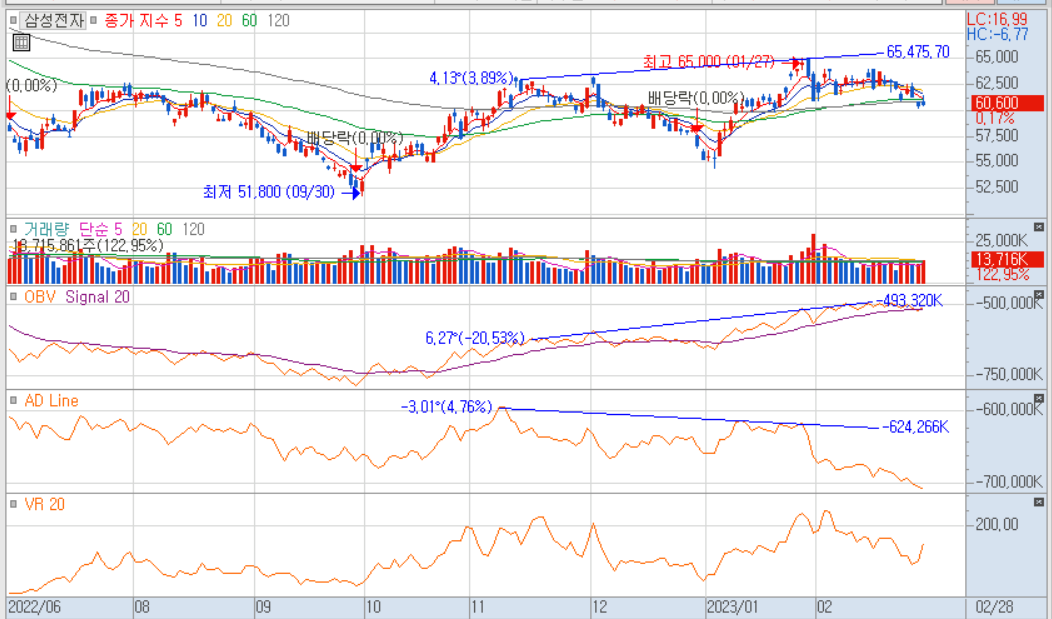
Task: Click the 6,27°(-20,53%) OBV trendline label
Action: [475, 338]
